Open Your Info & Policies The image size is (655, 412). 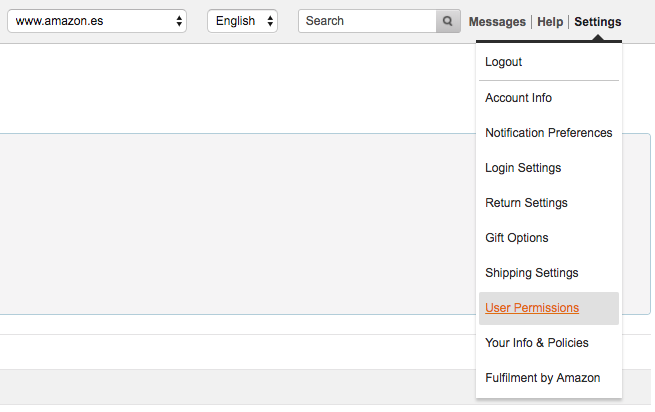click(536, 343)
